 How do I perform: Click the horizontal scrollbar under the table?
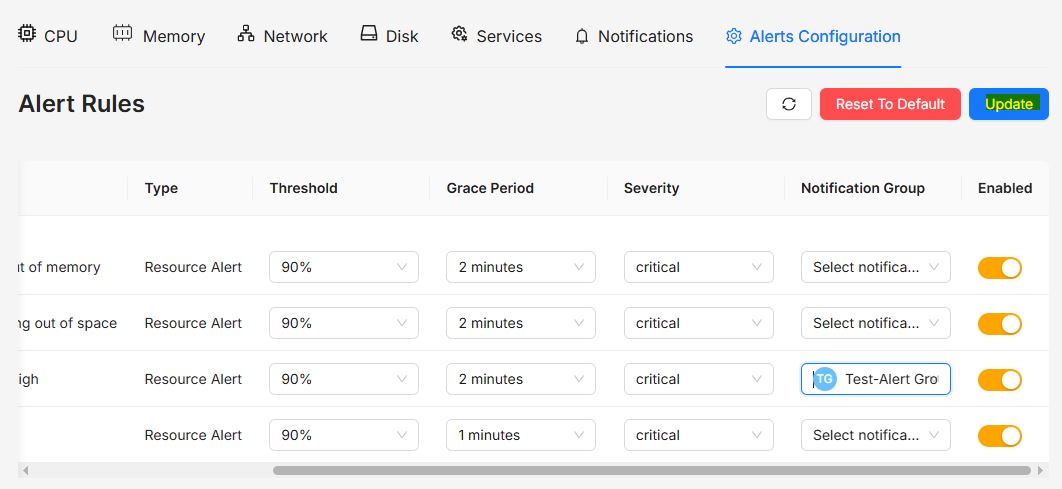tap(652, 470)
